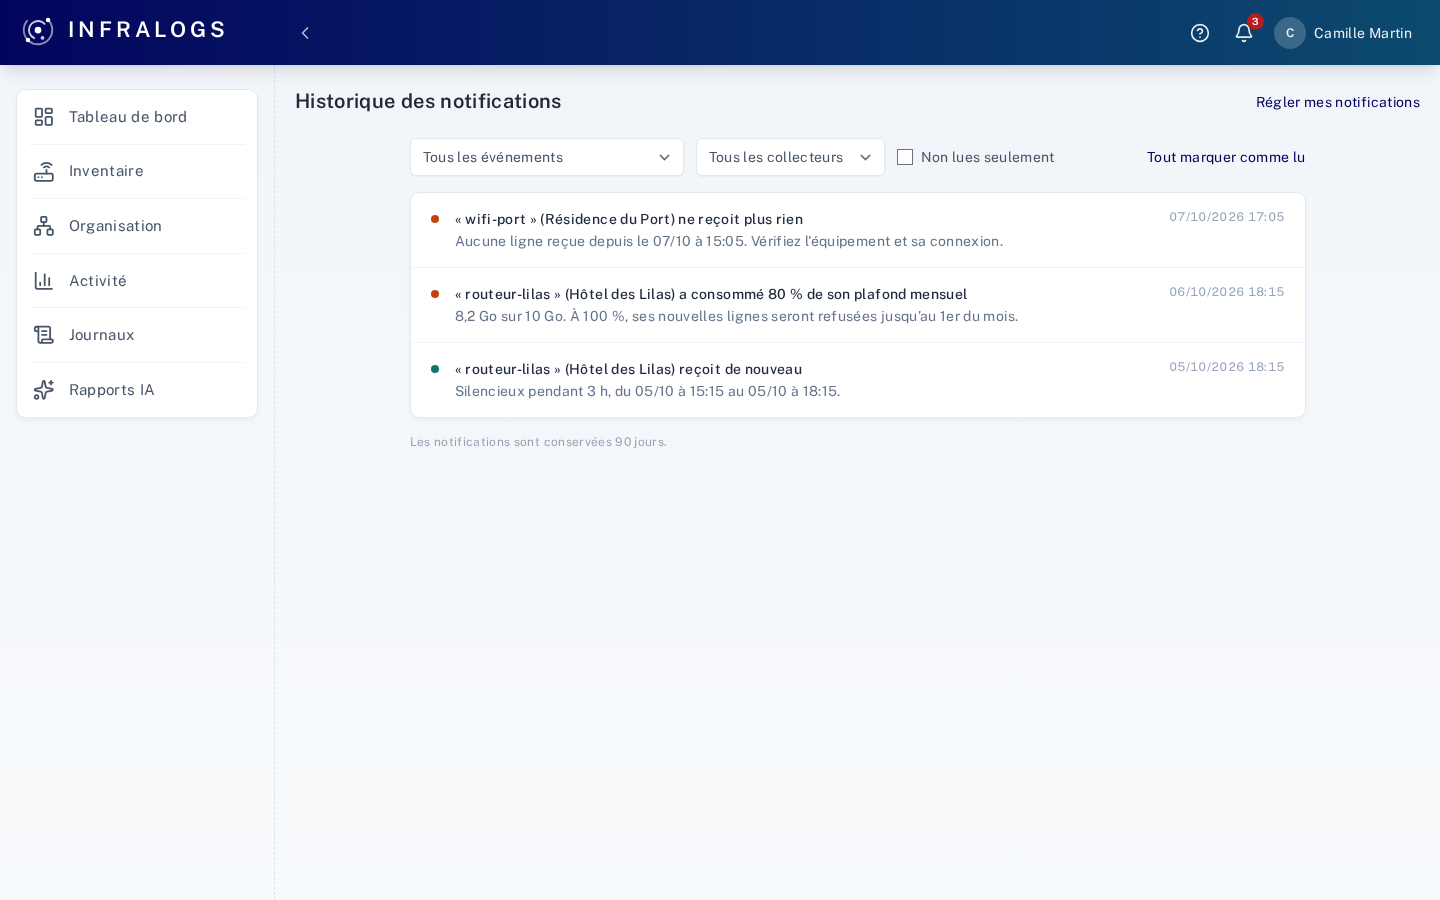Click the Rapports IA sparkle icon
The height and width of the screenshot is (900, 1440).
(x=43, y=390)
